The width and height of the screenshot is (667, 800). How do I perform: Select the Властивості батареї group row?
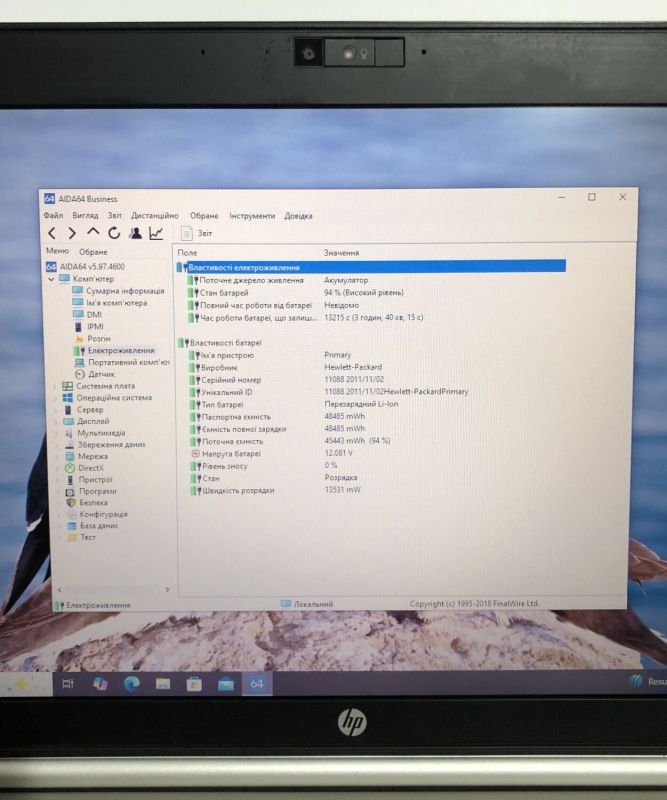point(220,343)
